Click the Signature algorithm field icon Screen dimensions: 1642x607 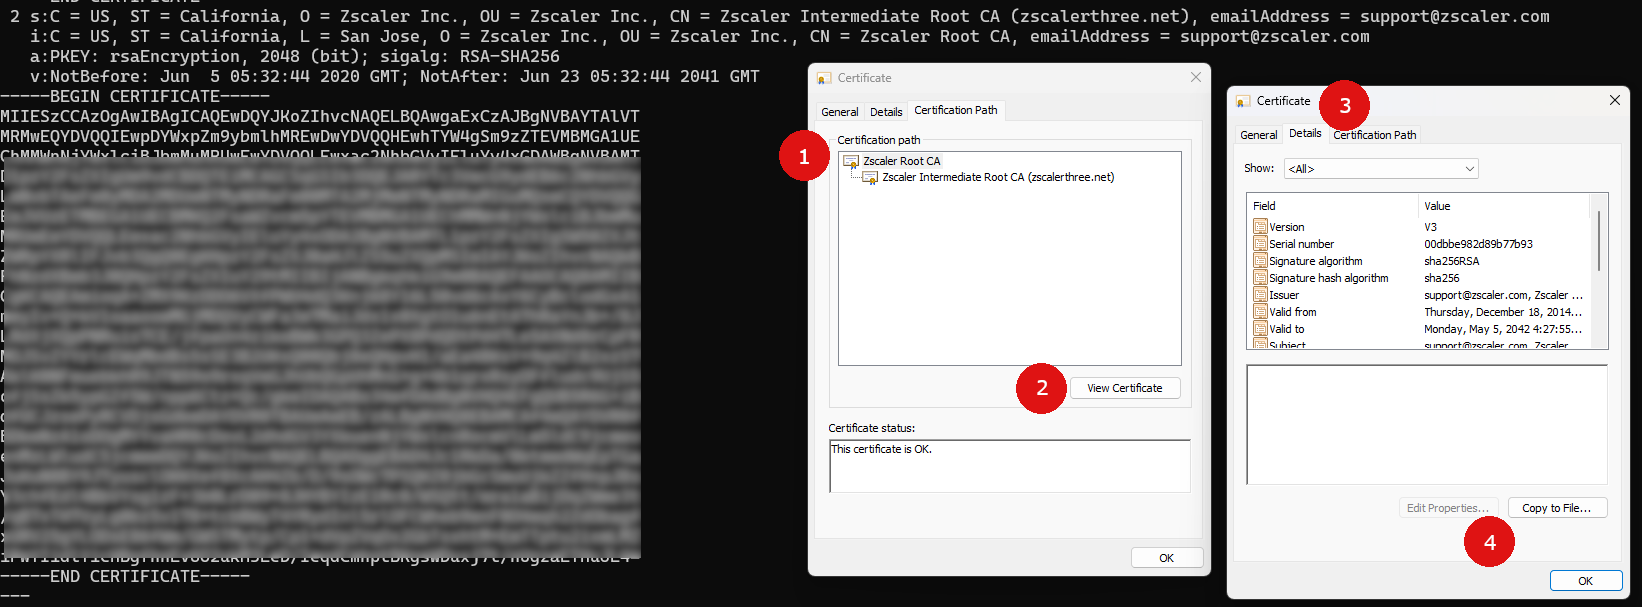(1260, 261)
